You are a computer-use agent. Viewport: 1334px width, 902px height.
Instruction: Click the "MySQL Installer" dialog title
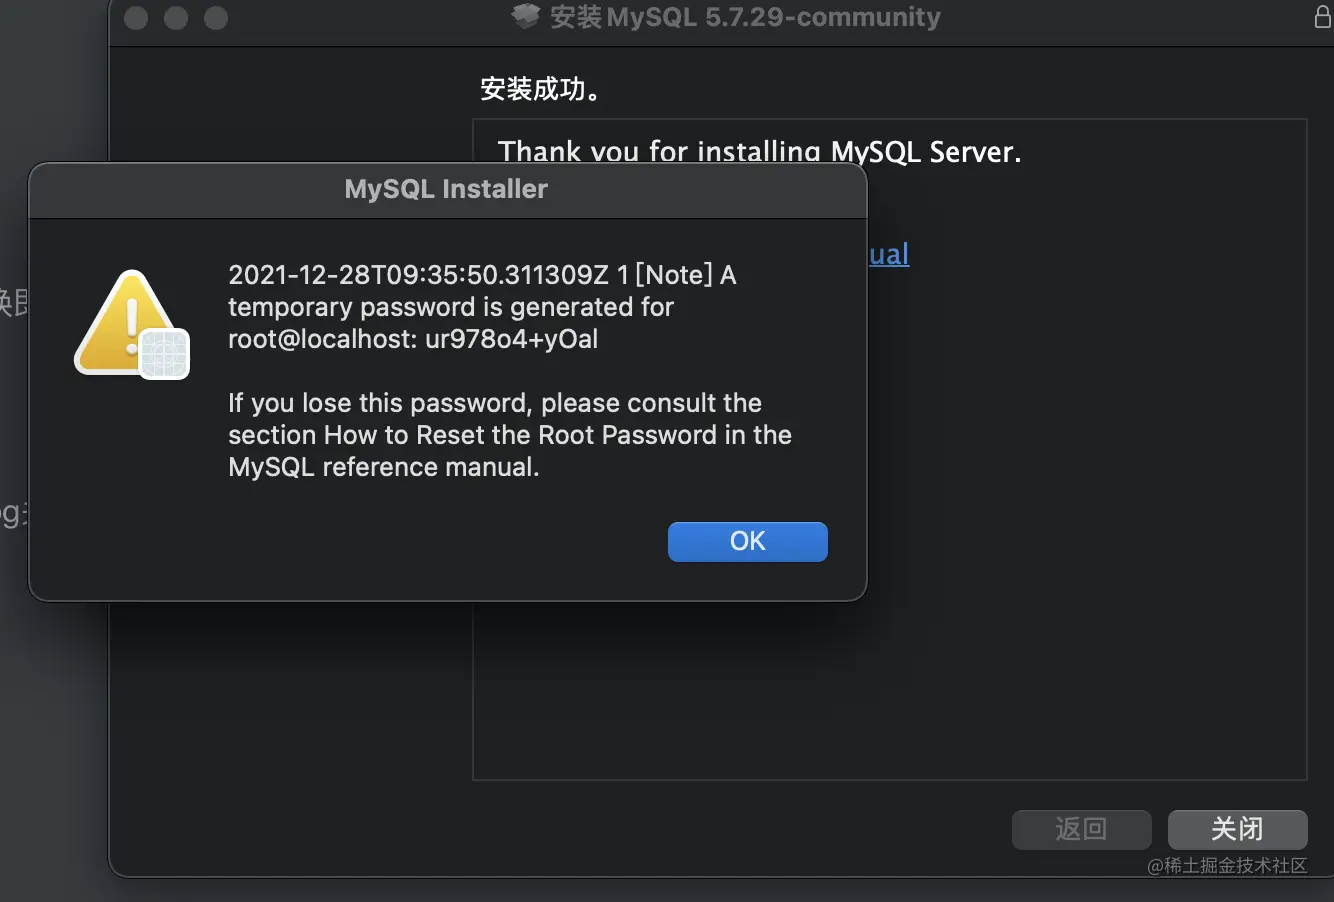[x=446, y=189]
